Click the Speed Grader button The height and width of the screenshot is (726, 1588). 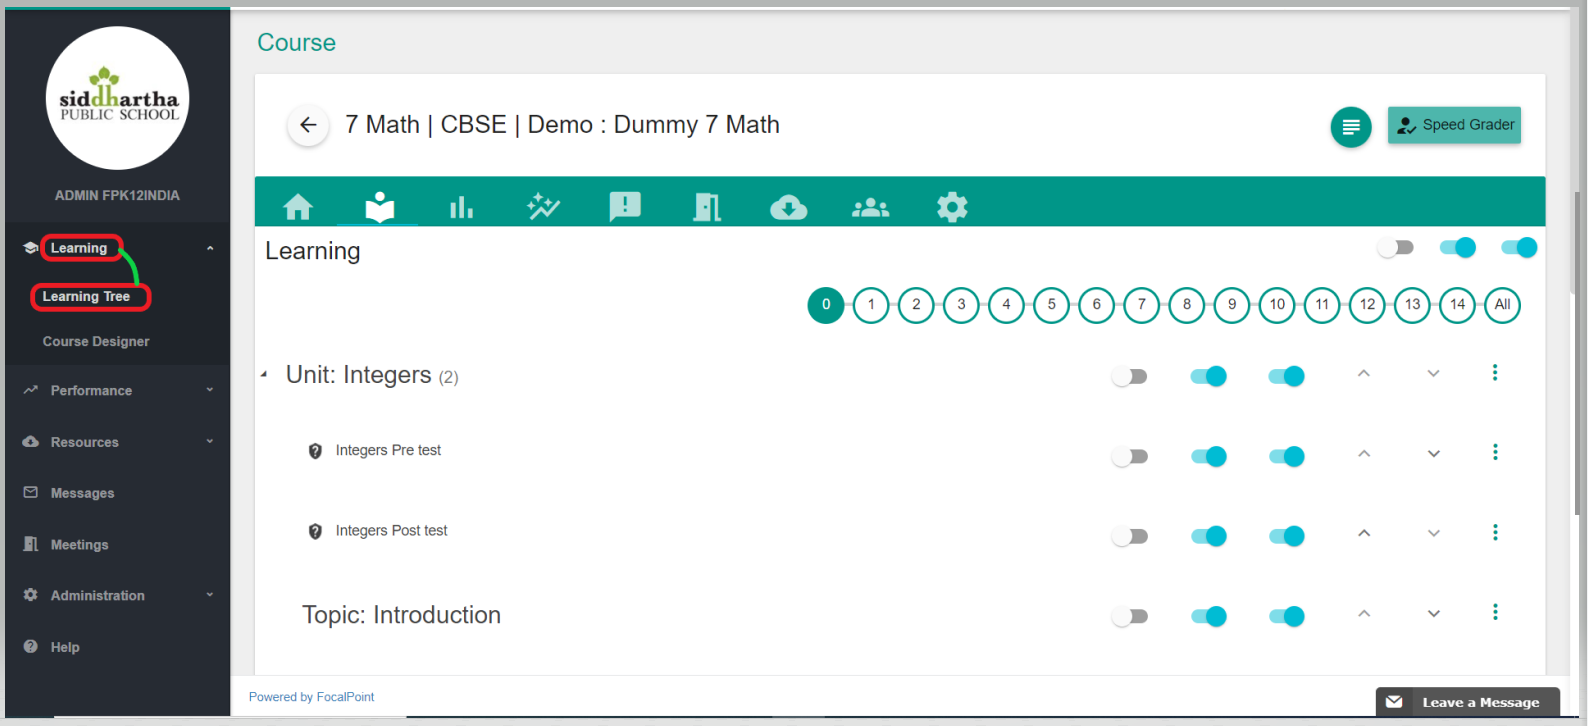point(1454,125)
